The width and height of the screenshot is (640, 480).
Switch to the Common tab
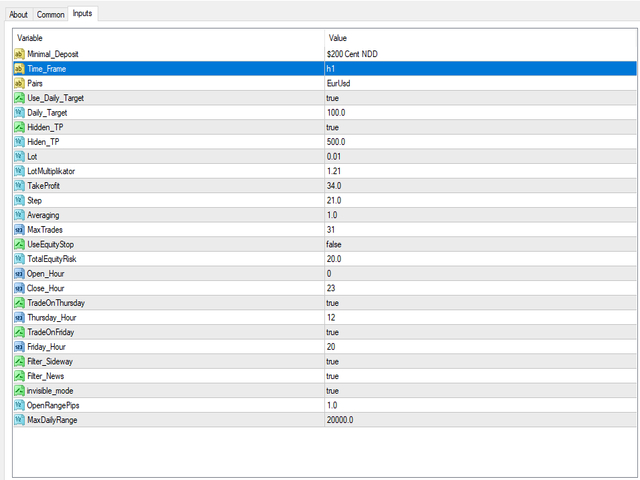[50, 14]
